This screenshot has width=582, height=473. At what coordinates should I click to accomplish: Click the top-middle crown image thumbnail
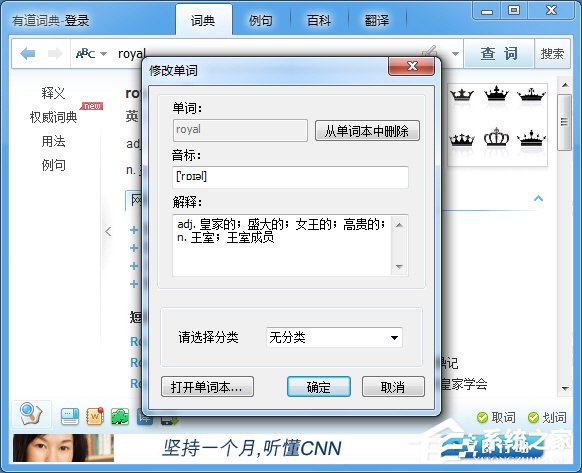496,94
